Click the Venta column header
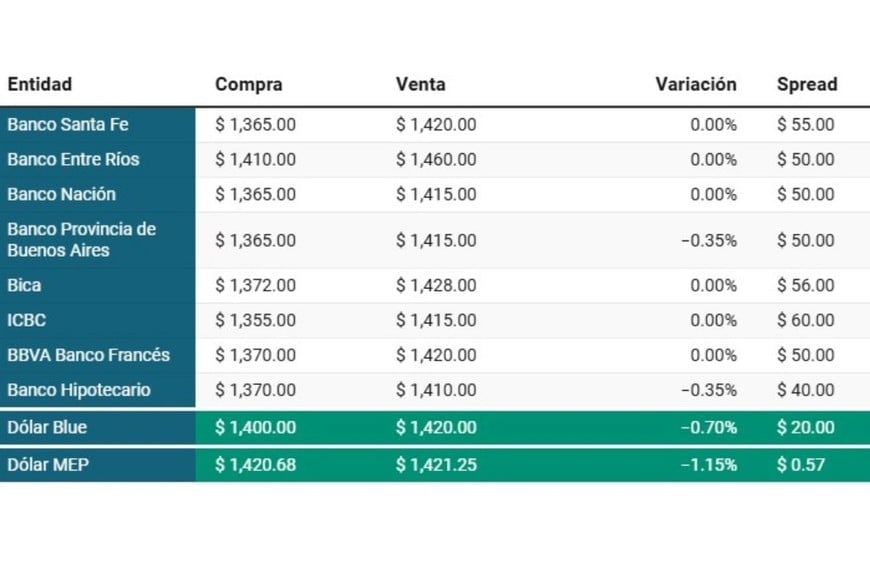Screen dimensions: 870x578 (420, 85)
